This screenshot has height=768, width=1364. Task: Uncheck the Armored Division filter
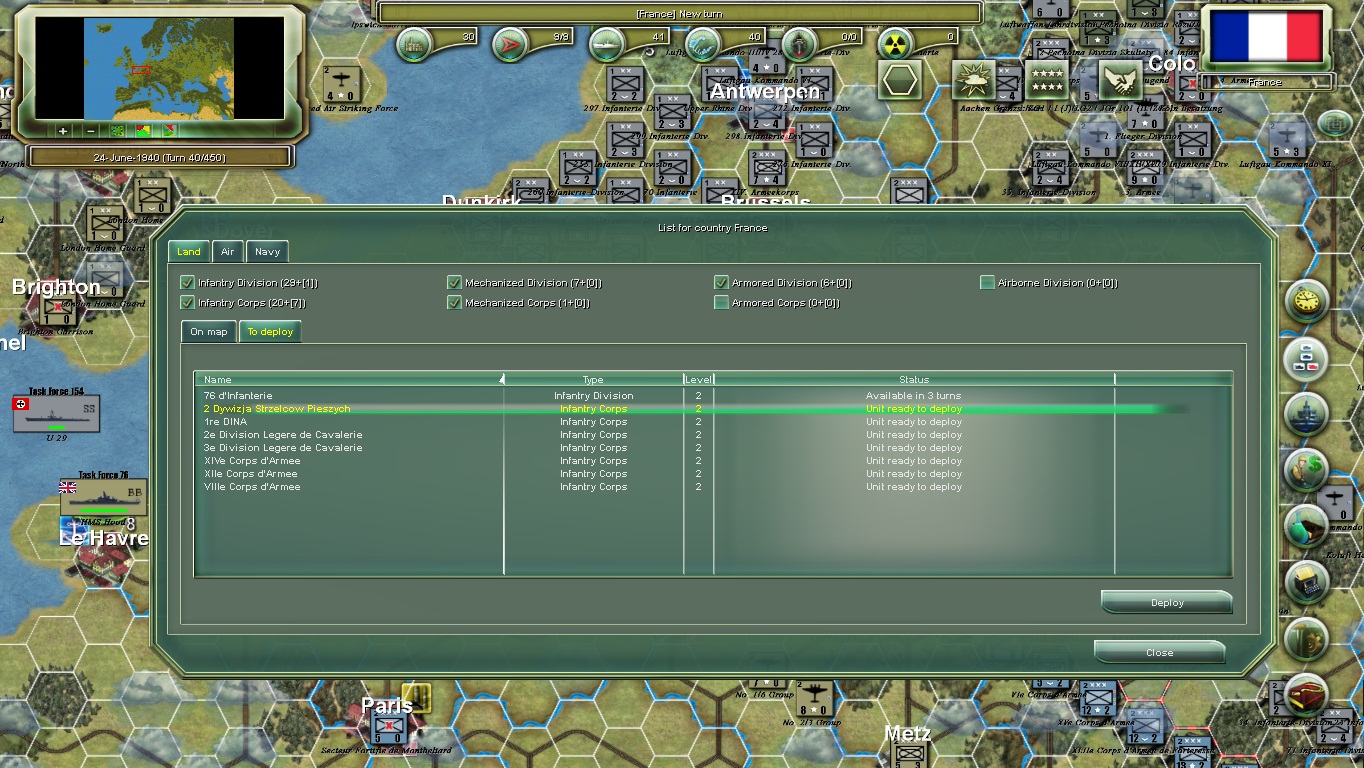tap(721, 283)
